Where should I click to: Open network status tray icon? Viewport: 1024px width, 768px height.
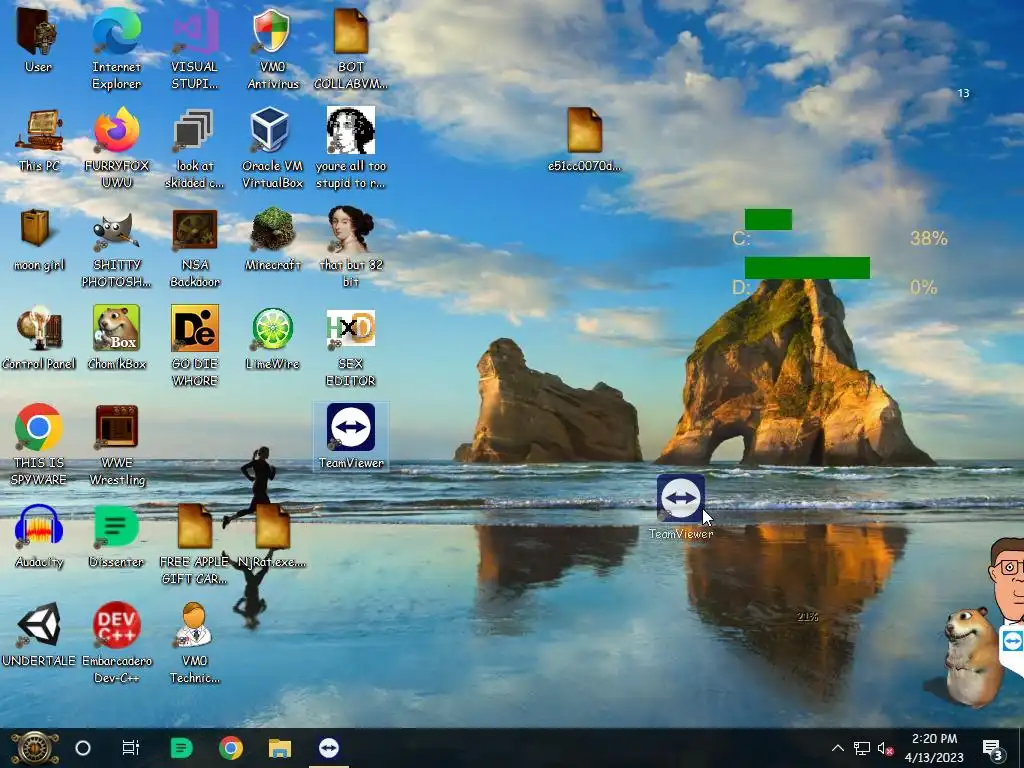tap(862, 748)
